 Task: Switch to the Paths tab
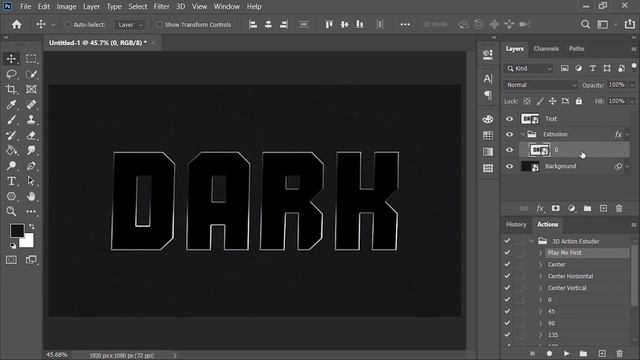click(x=576, y=49)
